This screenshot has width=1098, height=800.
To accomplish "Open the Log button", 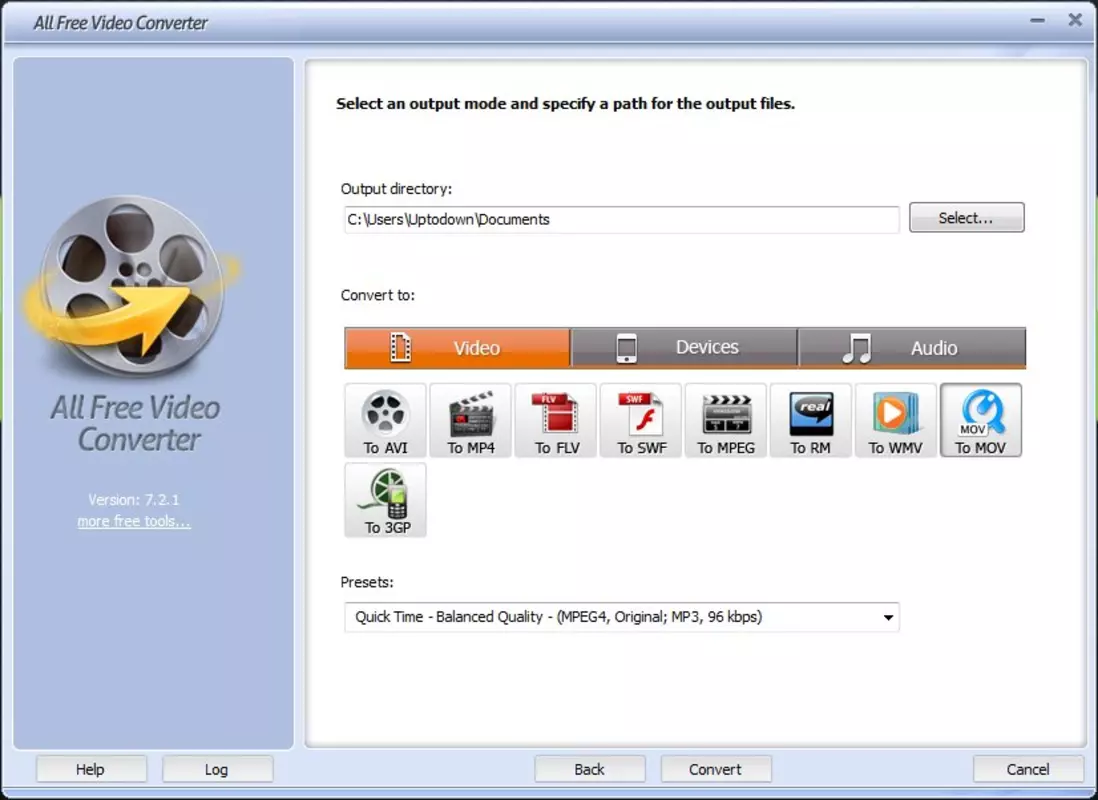I will coord(217,769).
